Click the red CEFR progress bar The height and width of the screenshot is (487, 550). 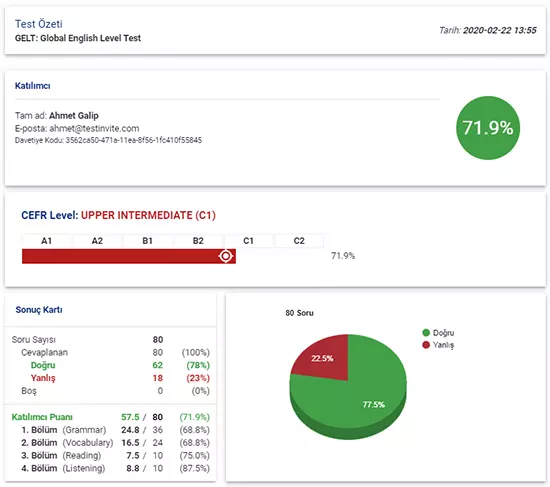129,256
